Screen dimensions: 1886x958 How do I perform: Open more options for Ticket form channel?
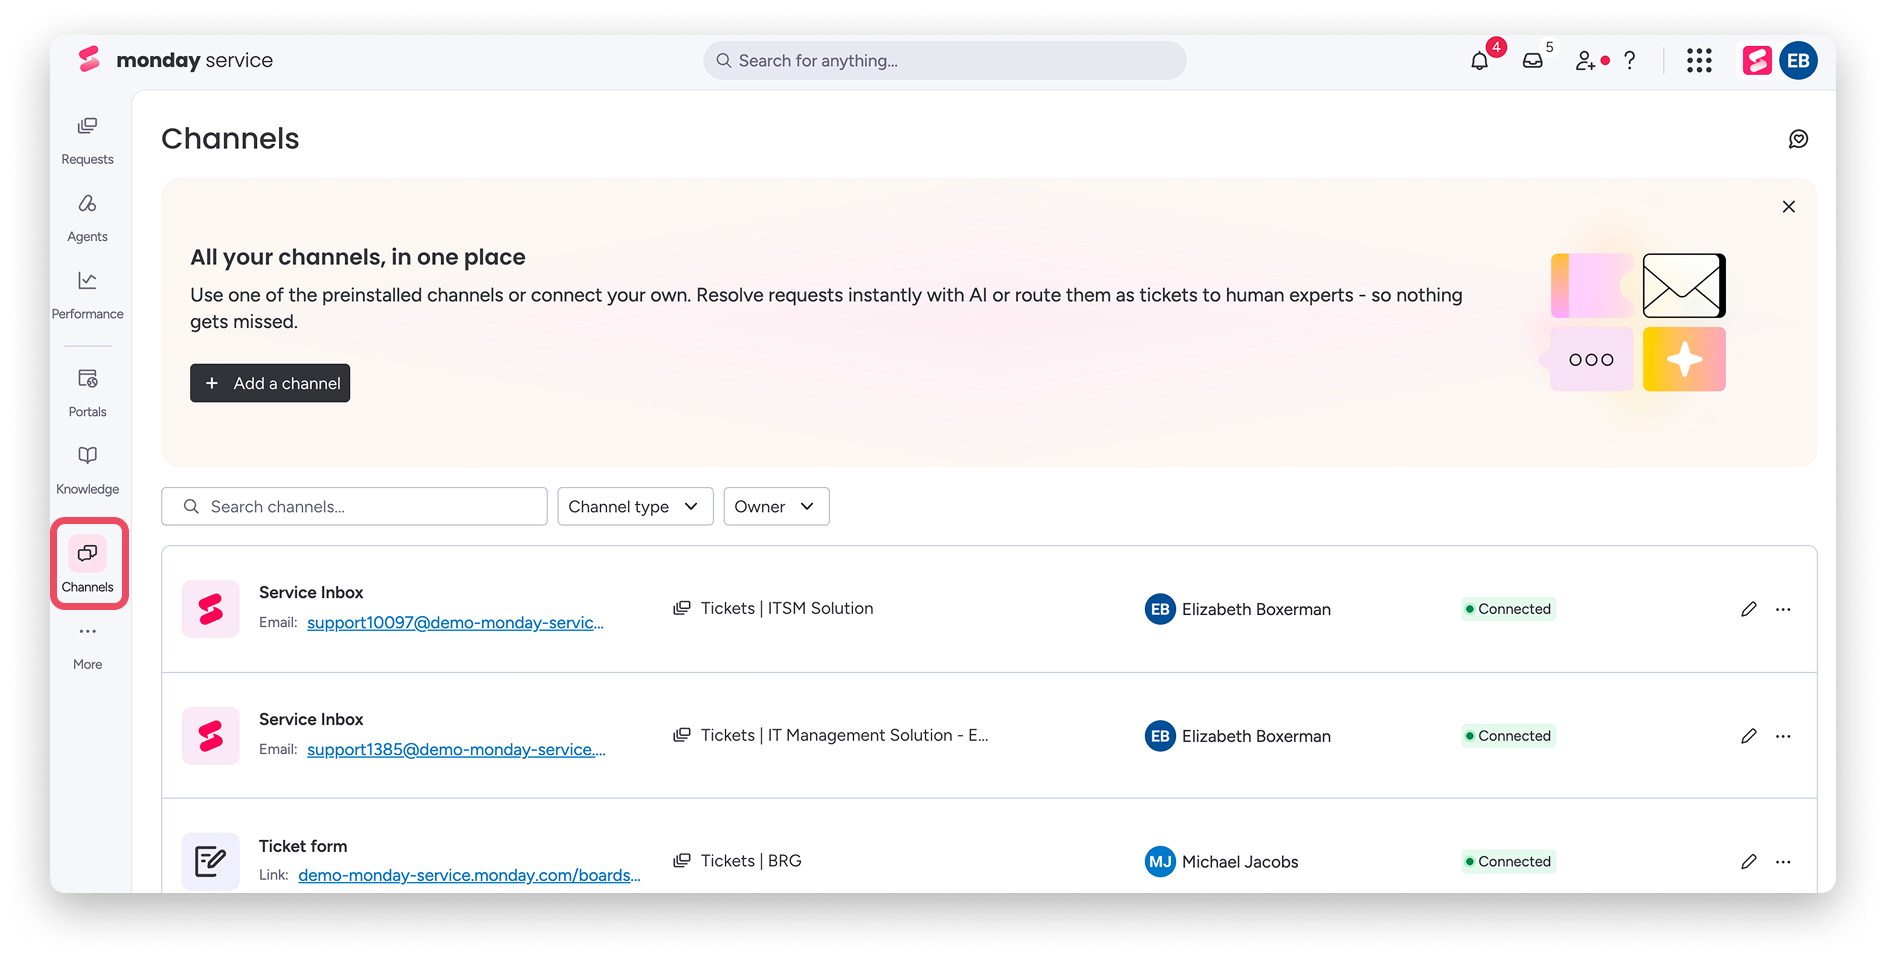[1783, 862]
